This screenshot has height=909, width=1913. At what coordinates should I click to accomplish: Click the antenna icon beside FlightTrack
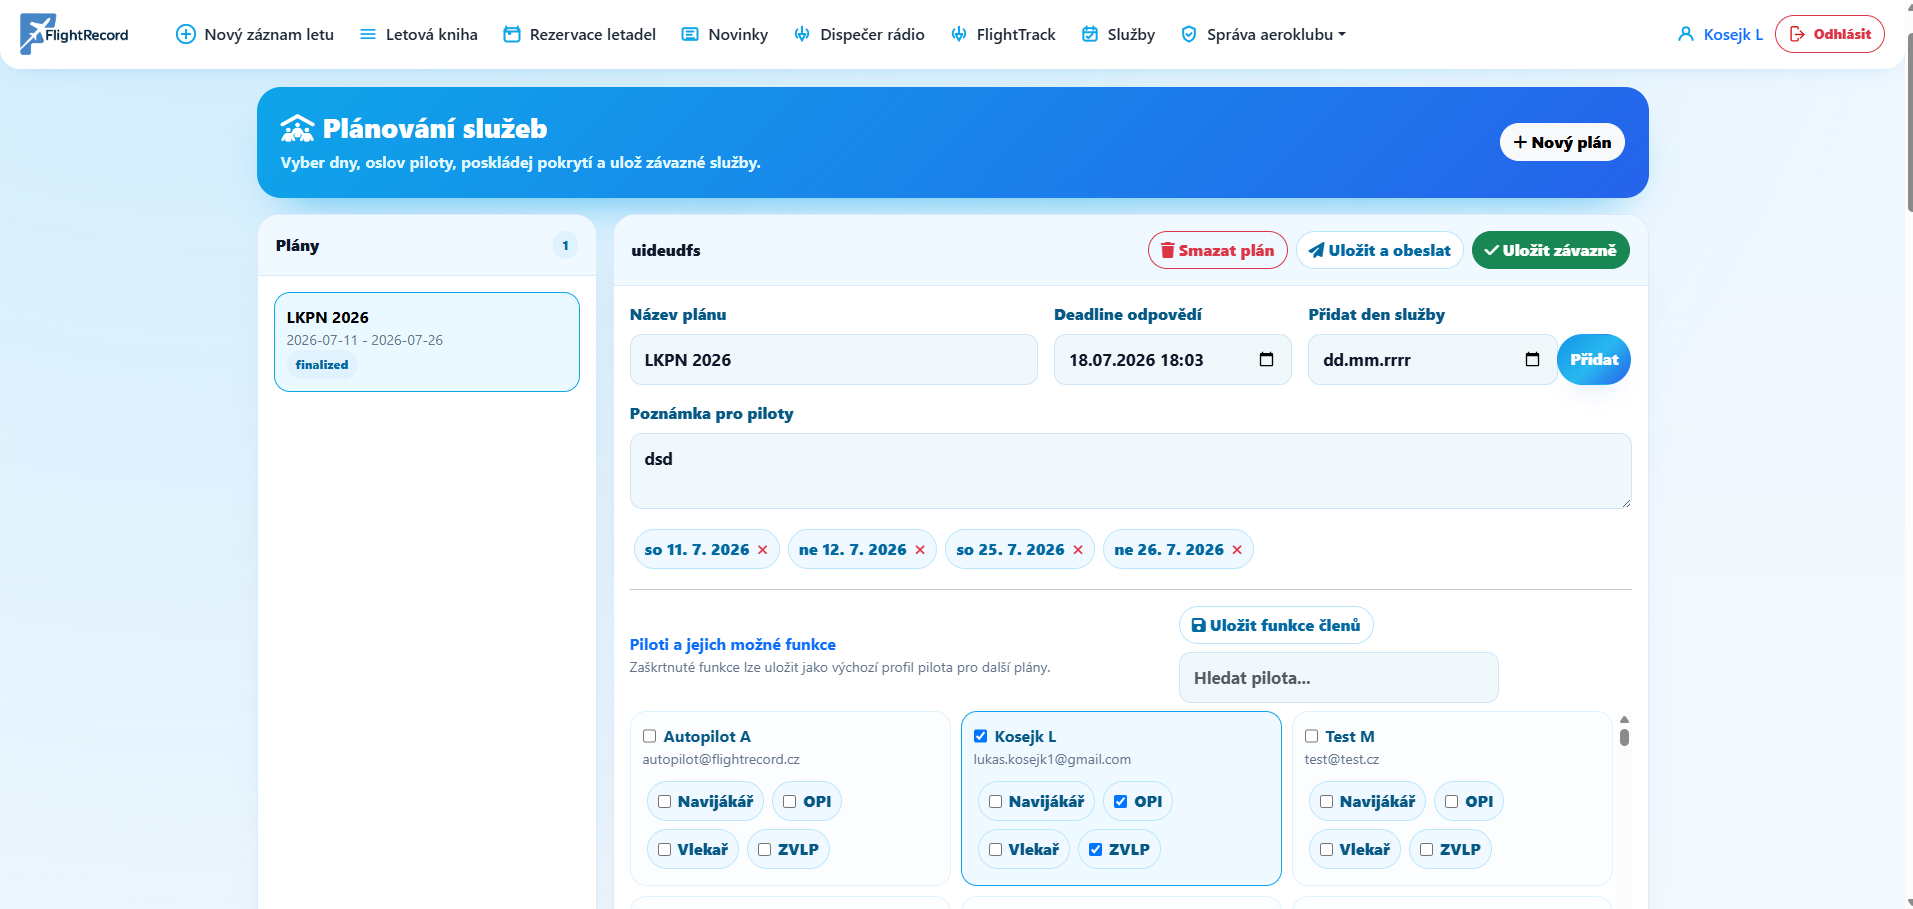[x=959, y=34]
